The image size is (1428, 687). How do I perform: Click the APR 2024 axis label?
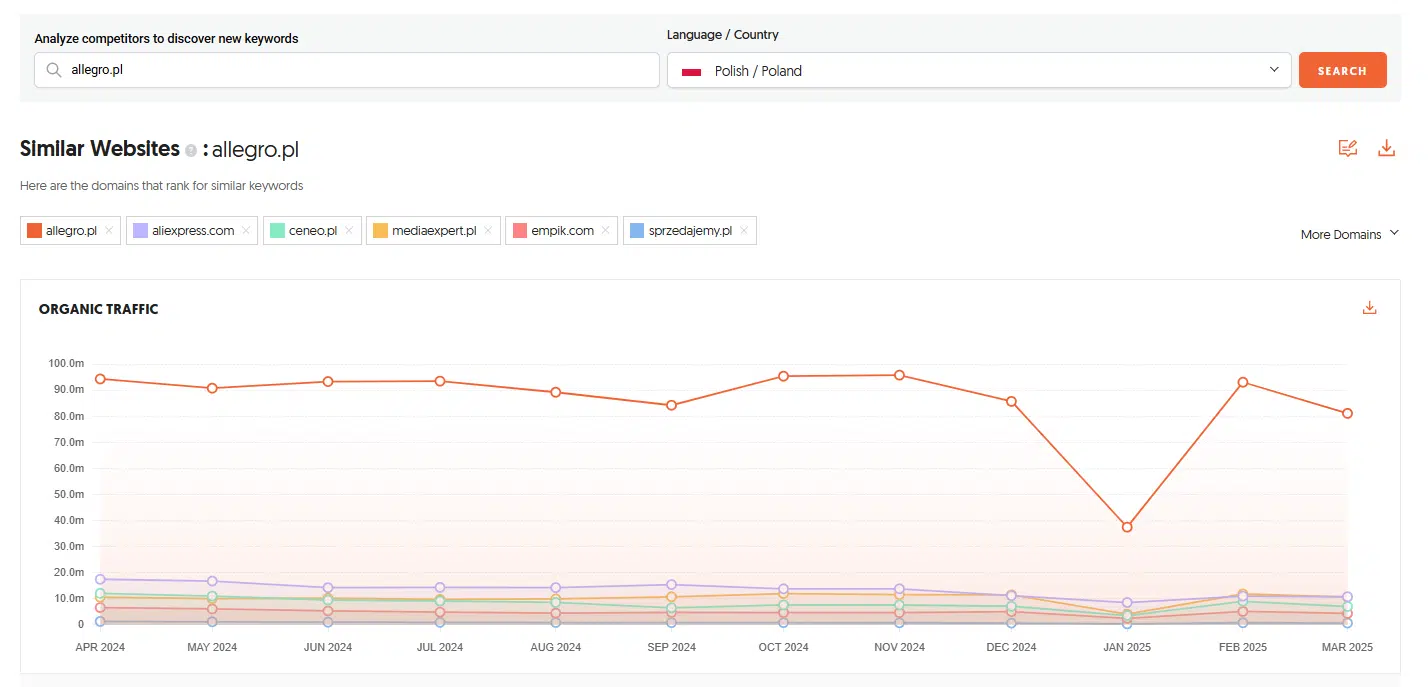coord(100,647)
